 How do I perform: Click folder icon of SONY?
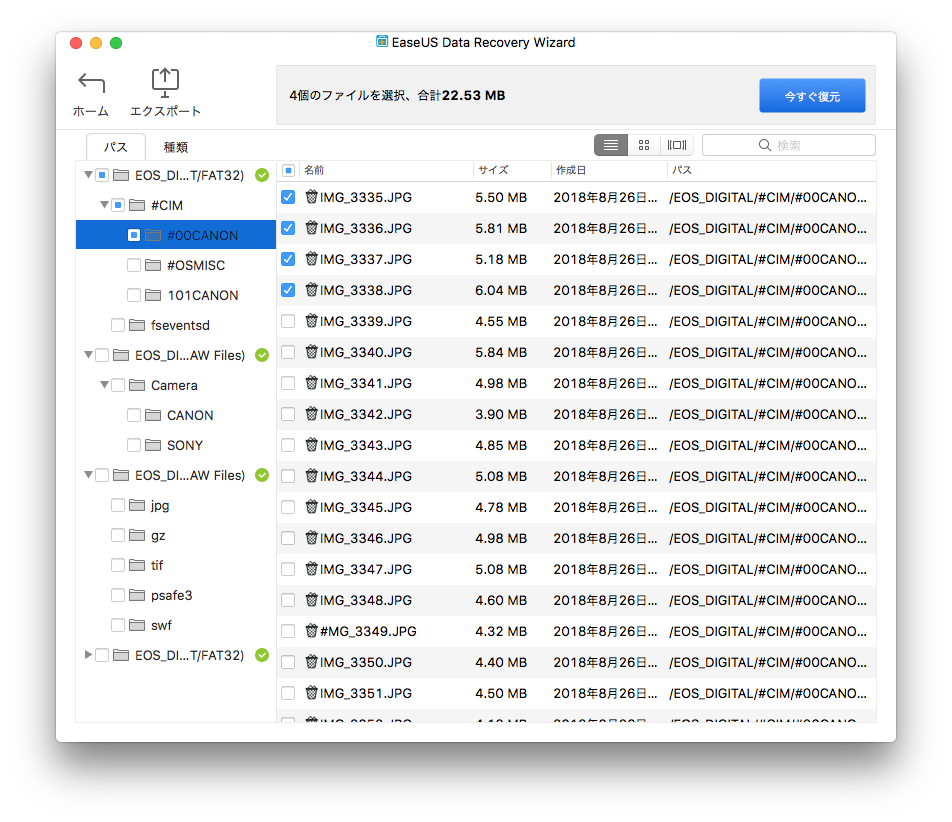(153, 445)
